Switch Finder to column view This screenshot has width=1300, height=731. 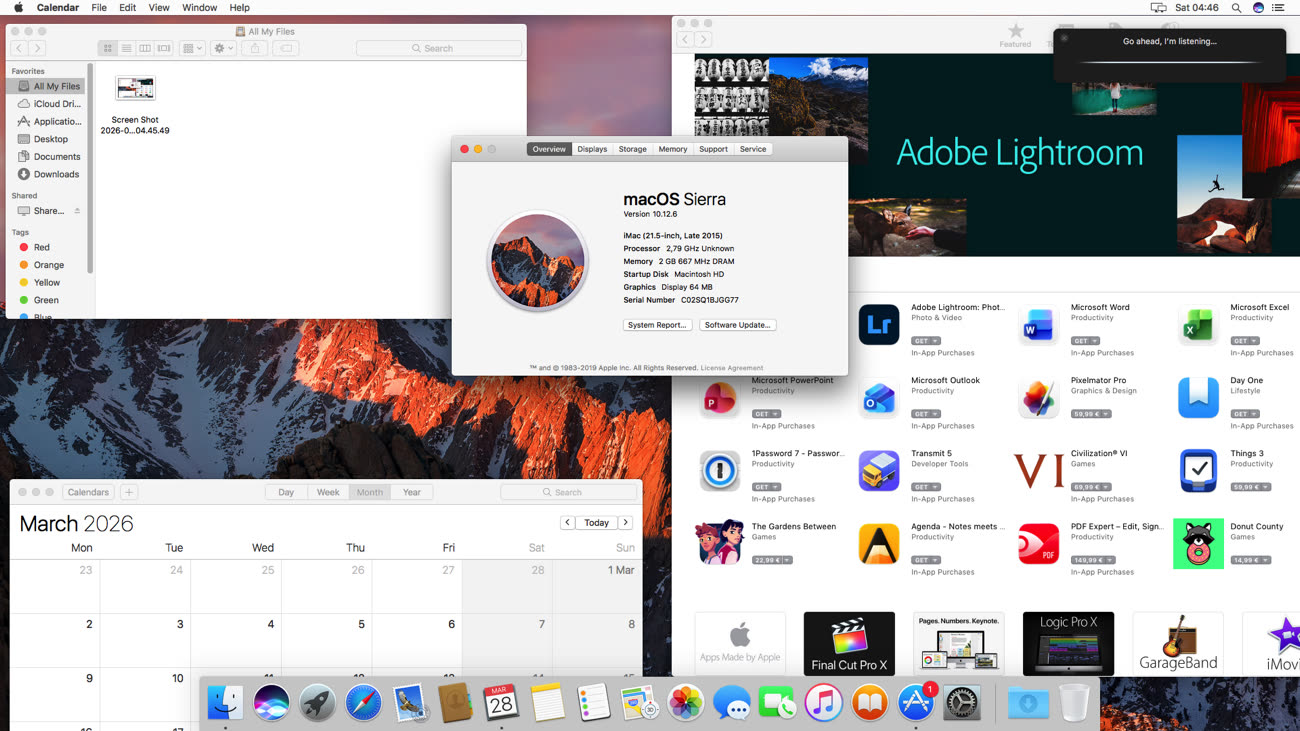145,48
